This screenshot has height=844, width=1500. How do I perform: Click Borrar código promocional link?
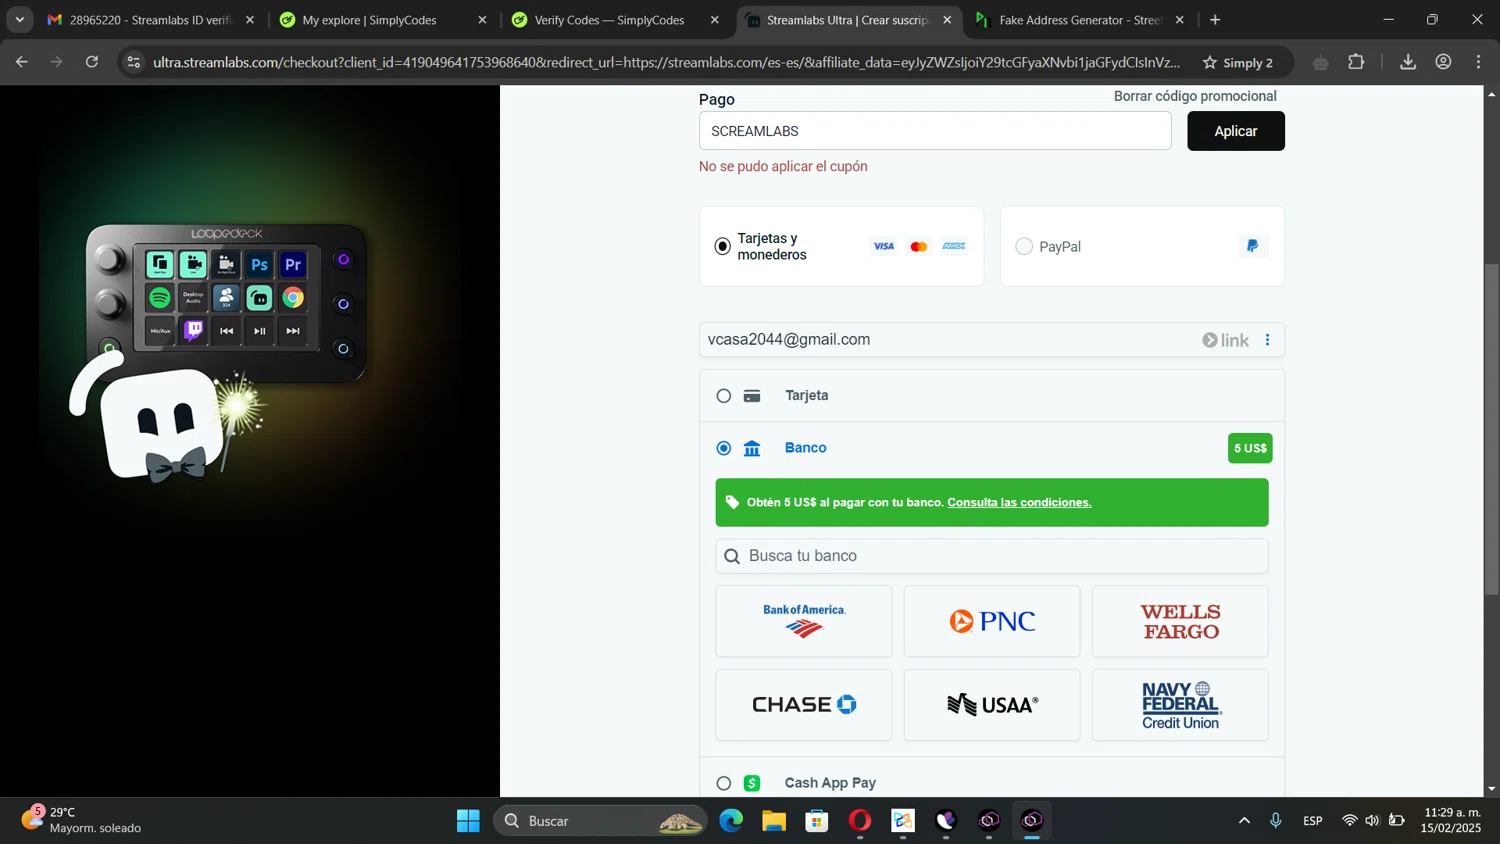click(1195, 96)
